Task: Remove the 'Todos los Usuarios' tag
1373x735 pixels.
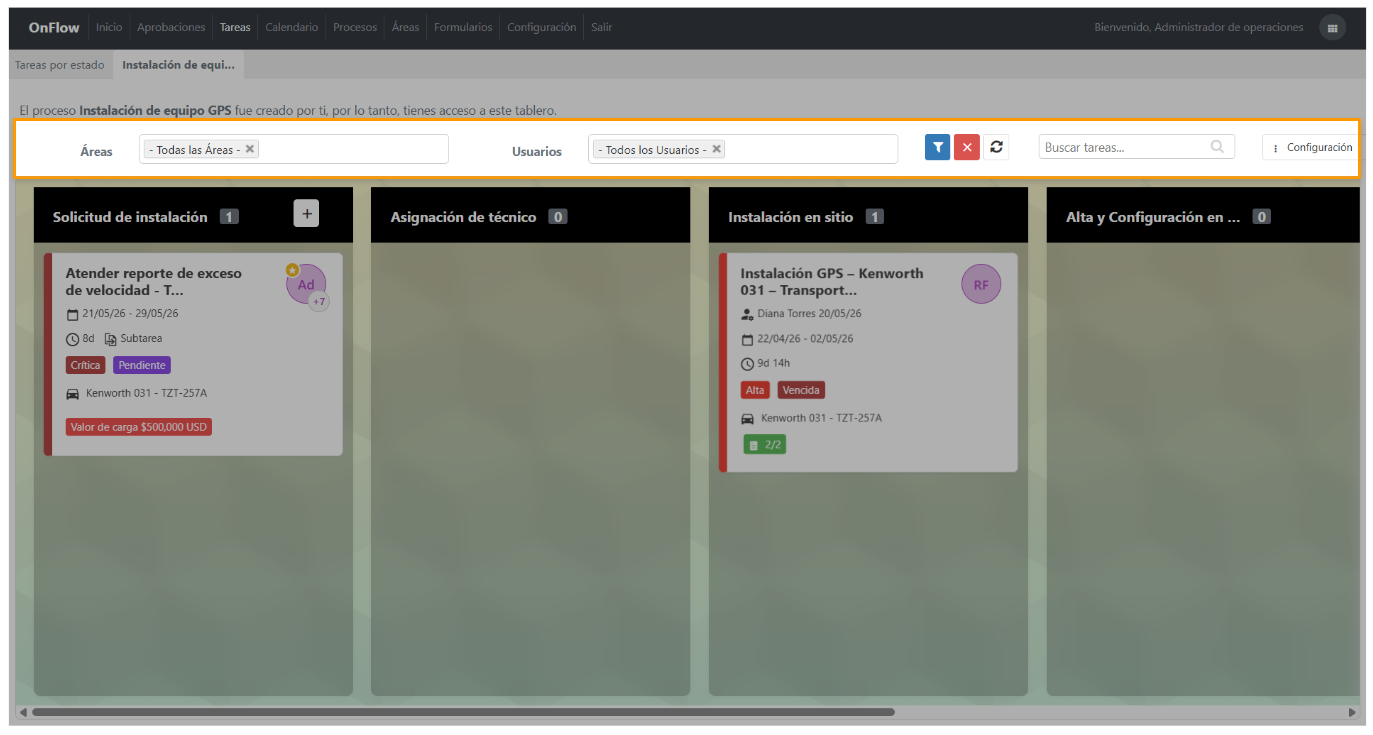Action: tap(716, 149)
